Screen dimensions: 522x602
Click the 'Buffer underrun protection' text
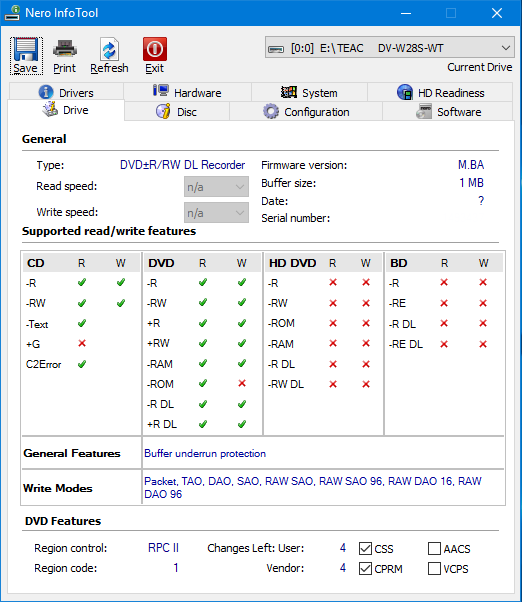tap(205, 453)
